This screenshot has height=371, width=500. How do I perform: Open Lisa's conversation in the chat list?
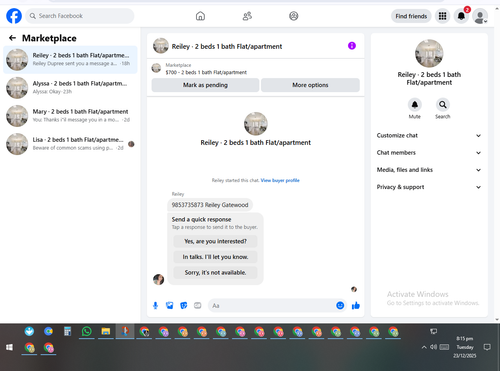(x=70, y=144)
